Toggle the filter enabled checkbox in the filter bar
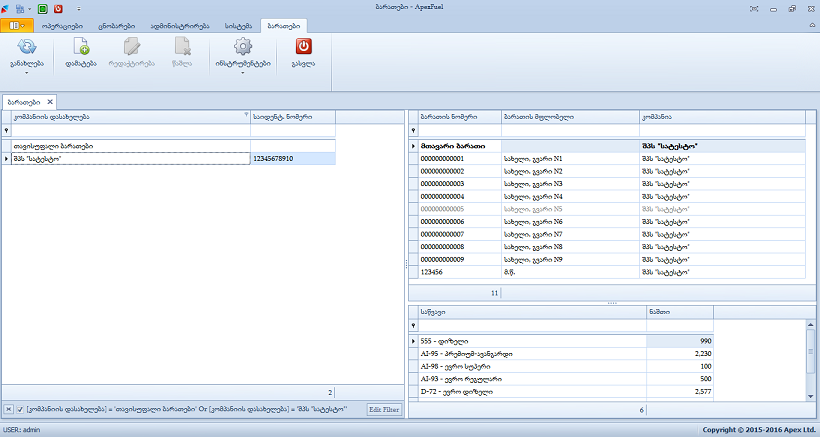 point(20,409)
